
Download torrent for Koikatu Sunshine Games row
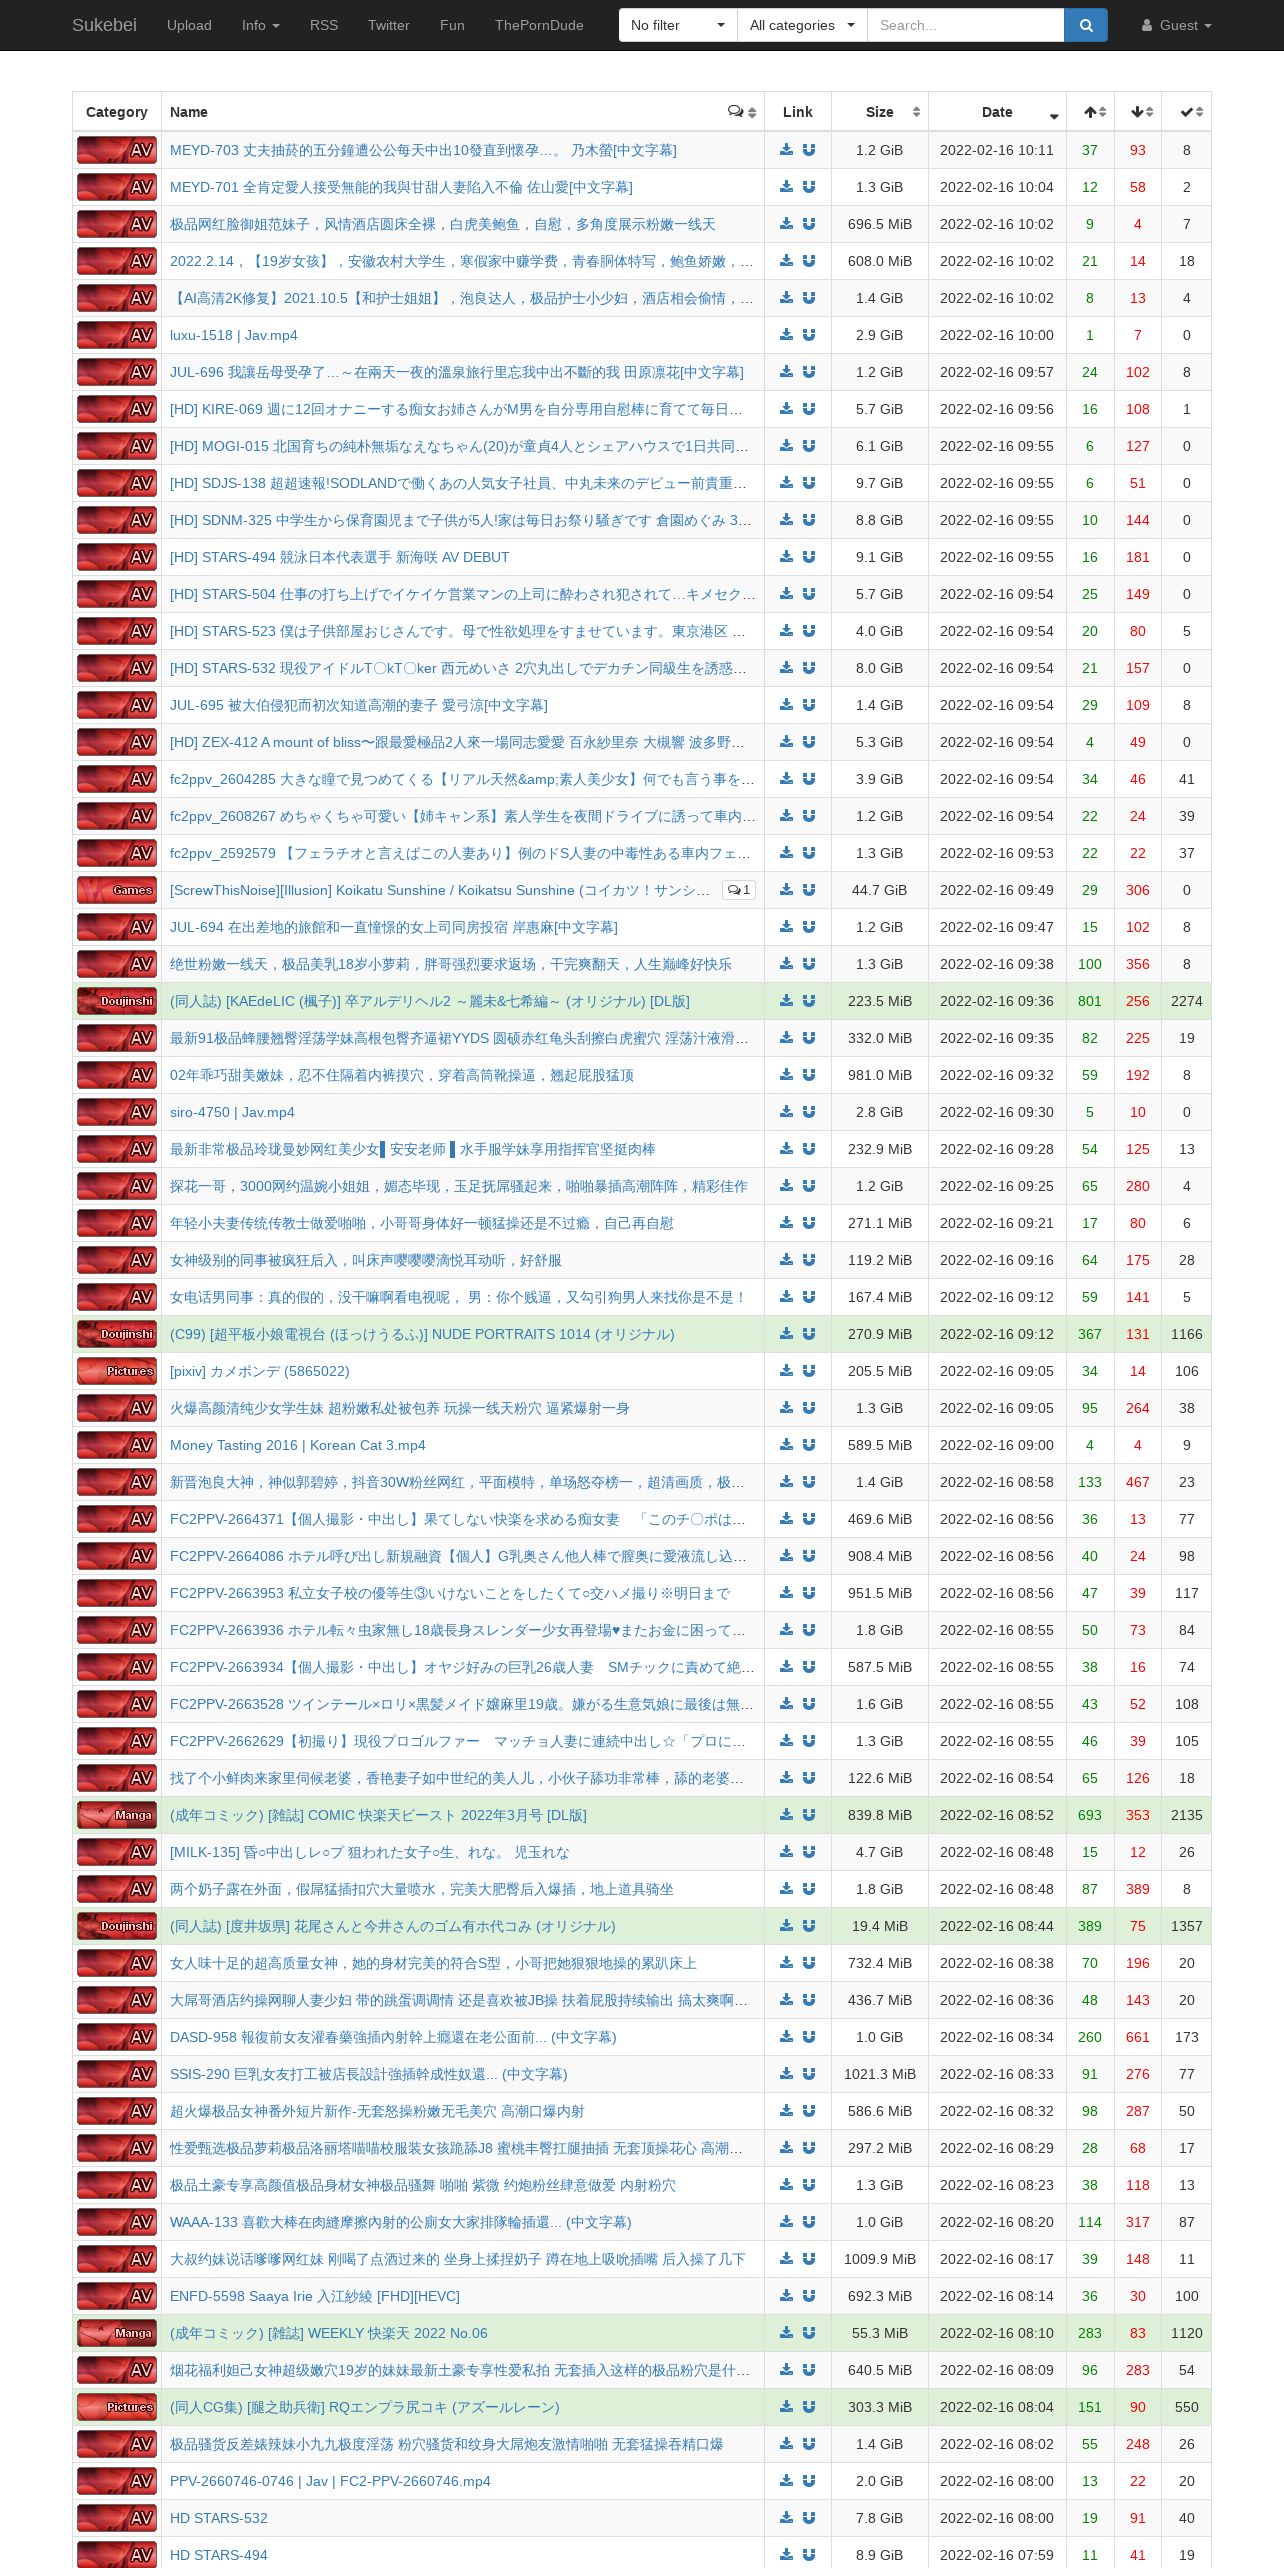coord(786,890)
